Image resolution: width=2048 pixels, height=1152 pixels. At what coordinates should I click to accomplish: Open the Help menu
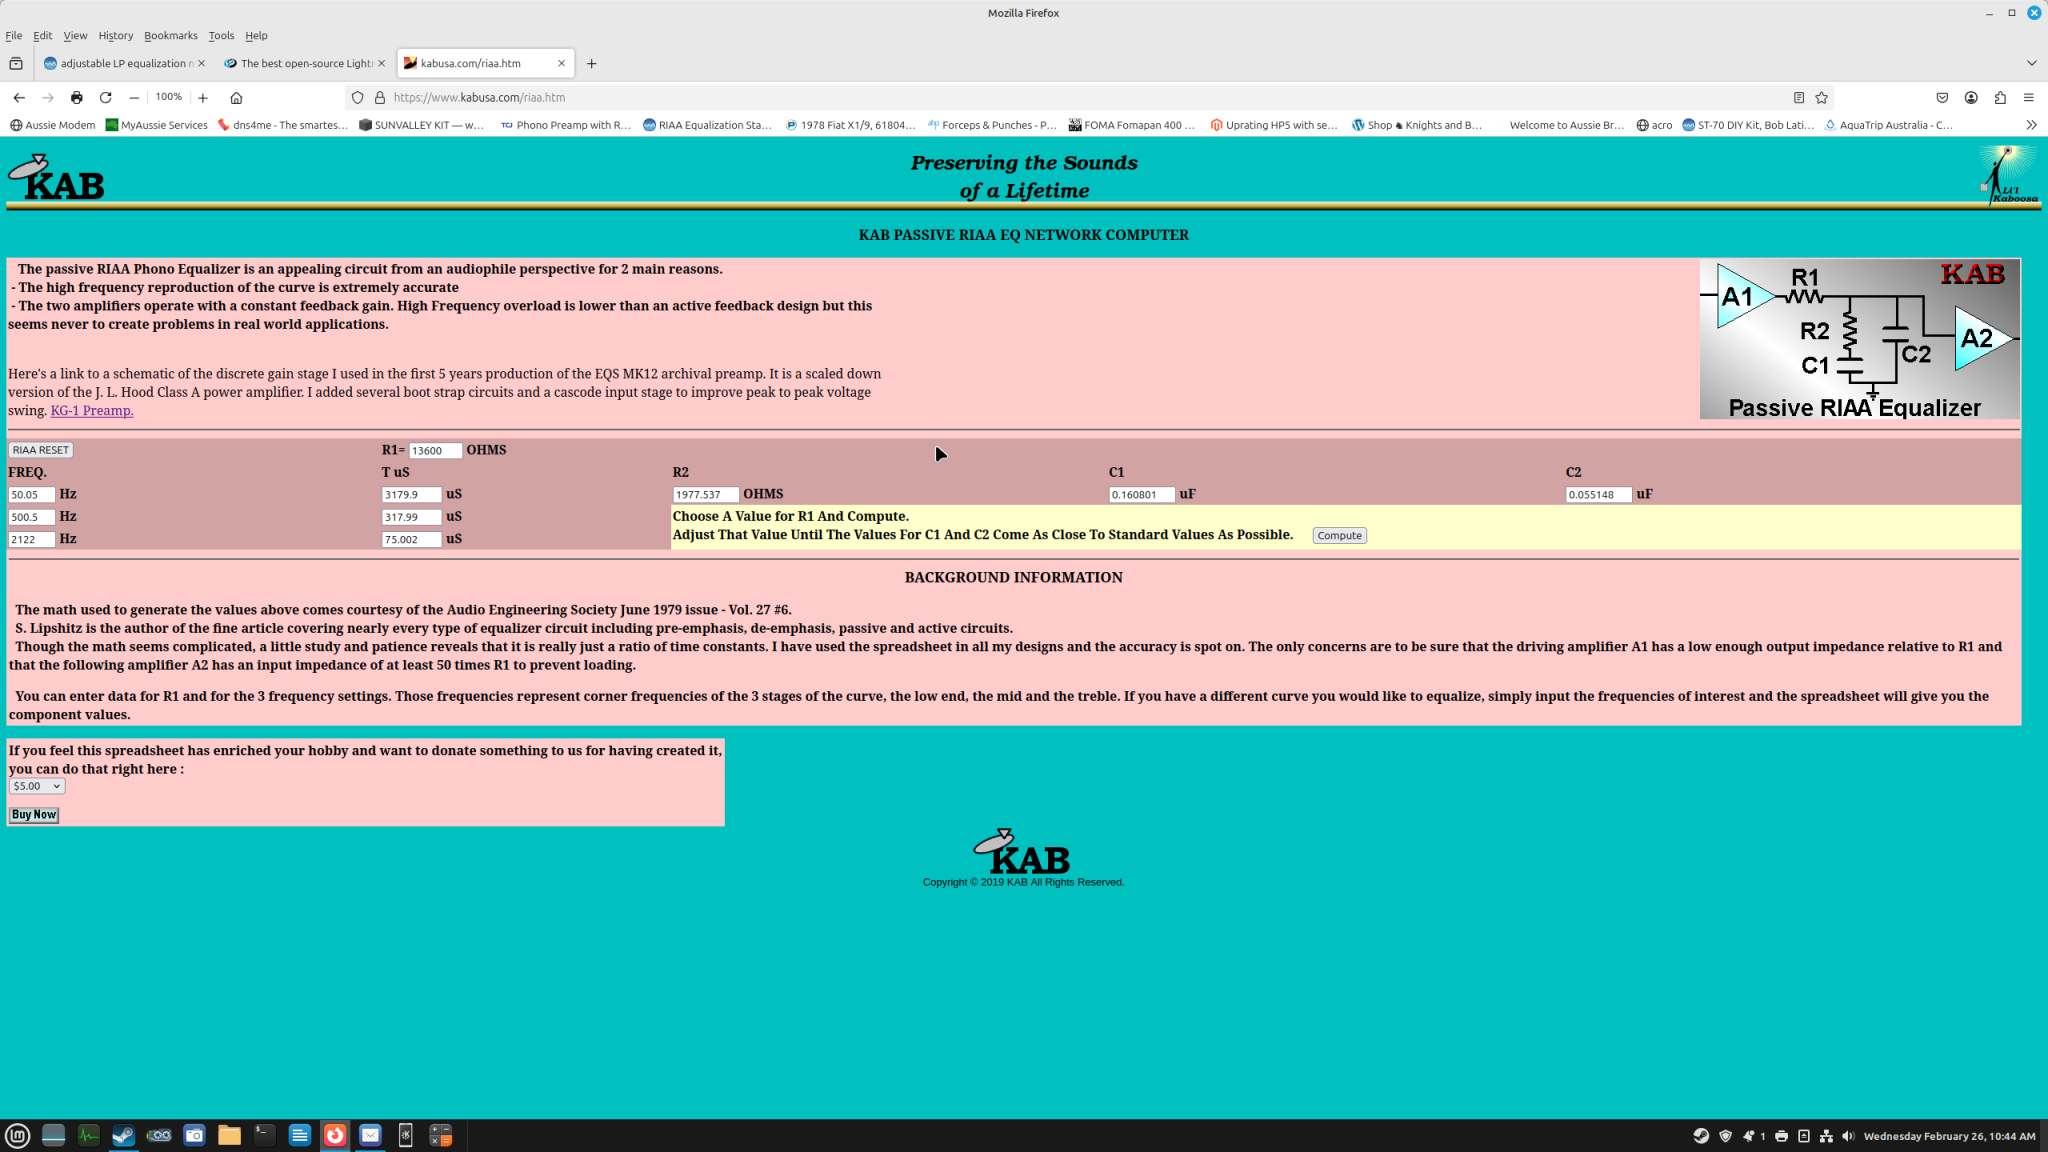(256, 35)
